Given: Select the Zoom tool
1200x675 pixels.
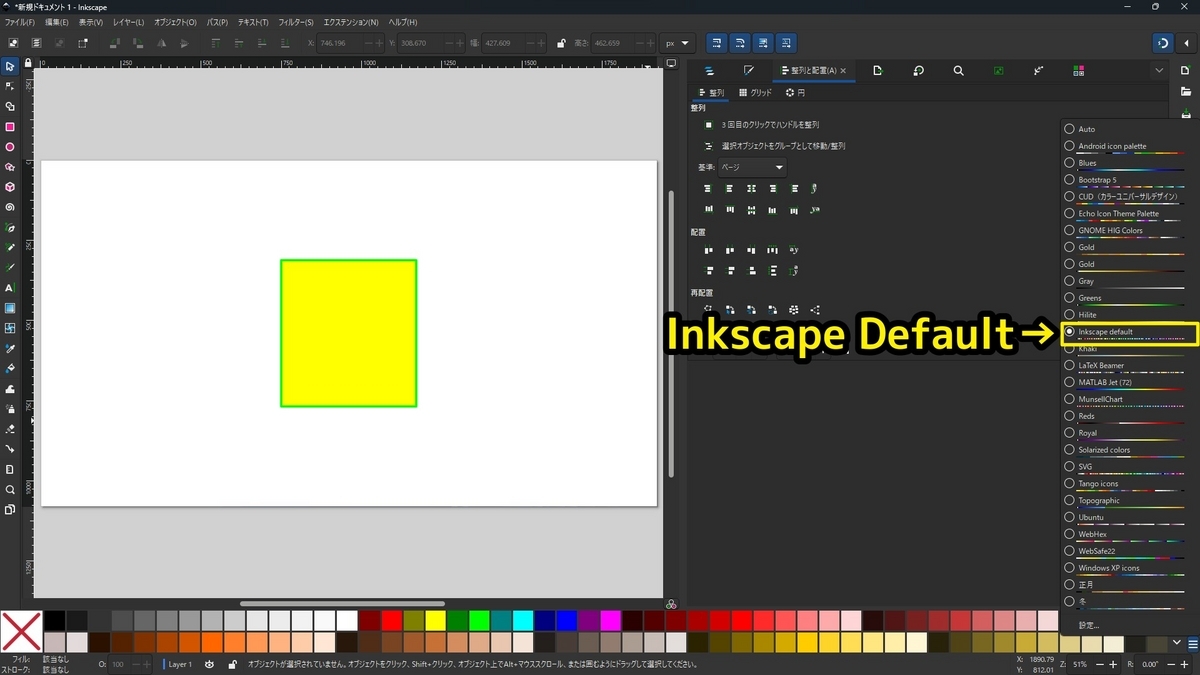Looking at the screenshot, I should [x=10, y=489].
